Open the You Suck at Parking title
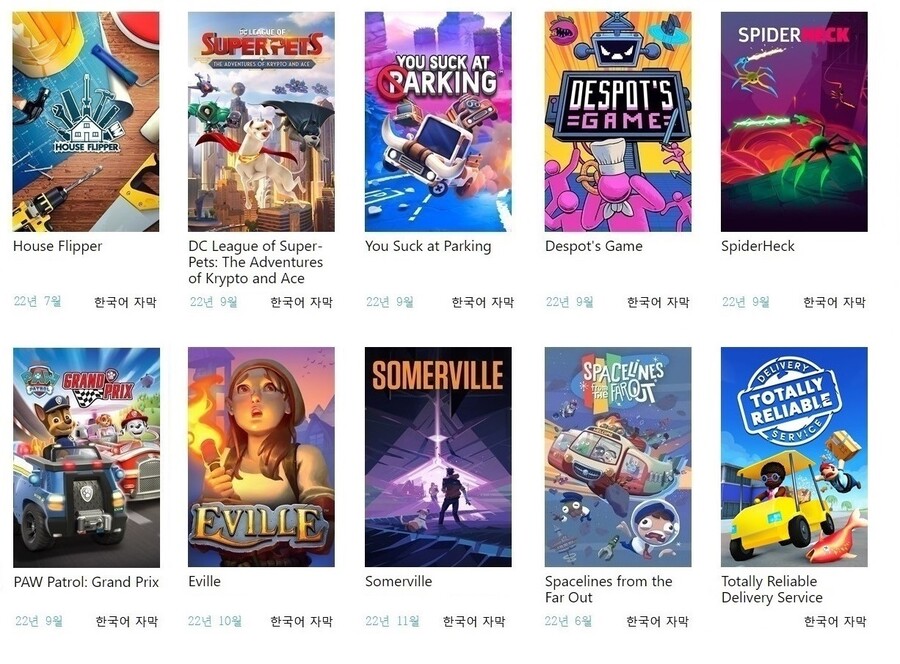The width and height of the screenshot is (900, 664). tap(428, 246)
